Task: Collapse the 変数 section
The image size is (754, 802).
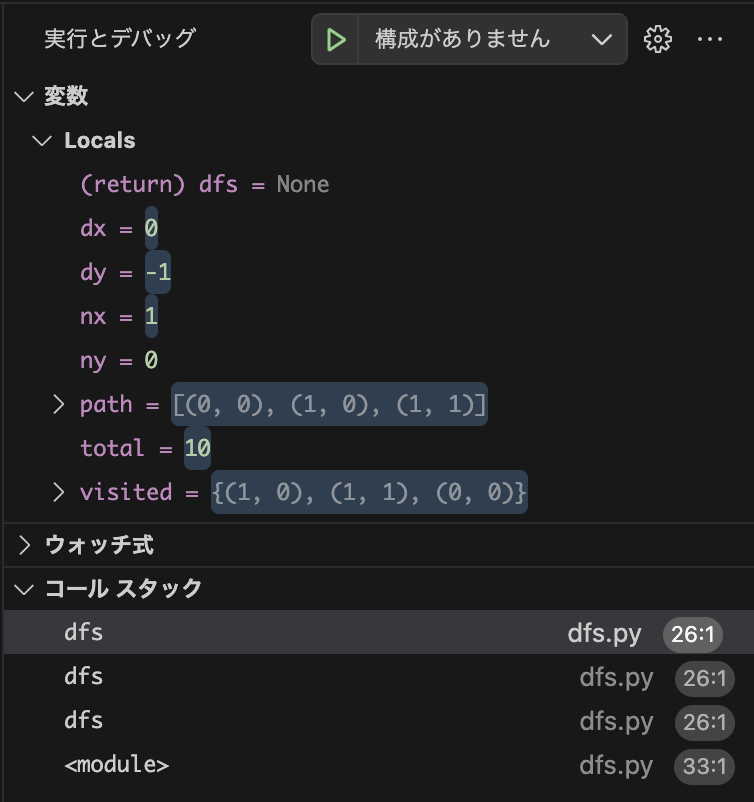Action: (x=24, y=96)
